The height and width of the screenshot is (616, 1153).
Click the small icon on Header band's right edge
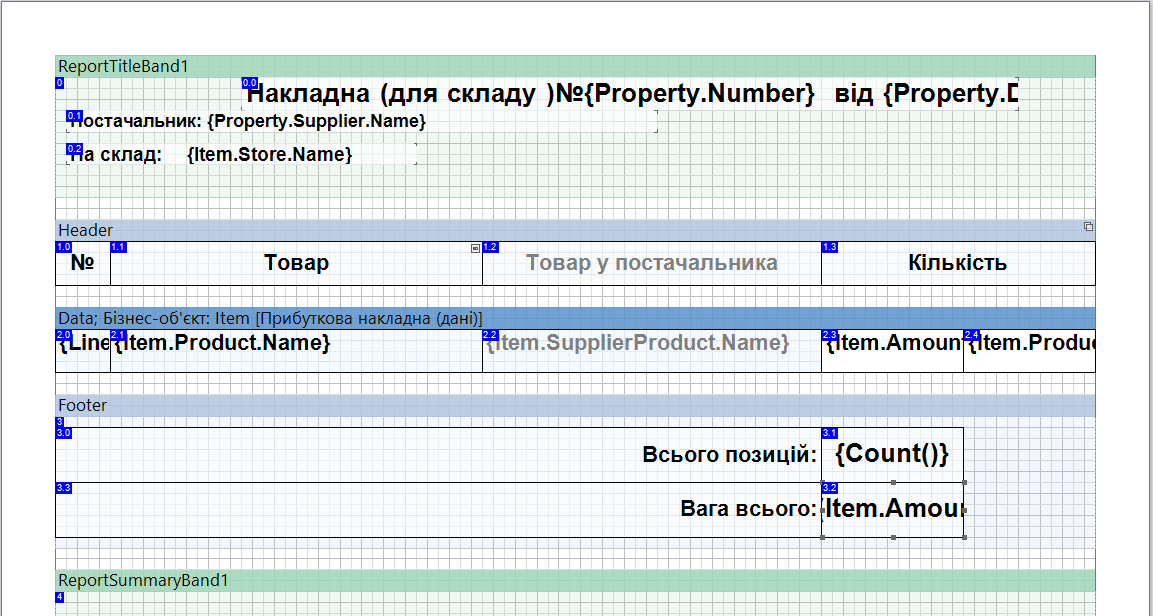coord(1088,227)
